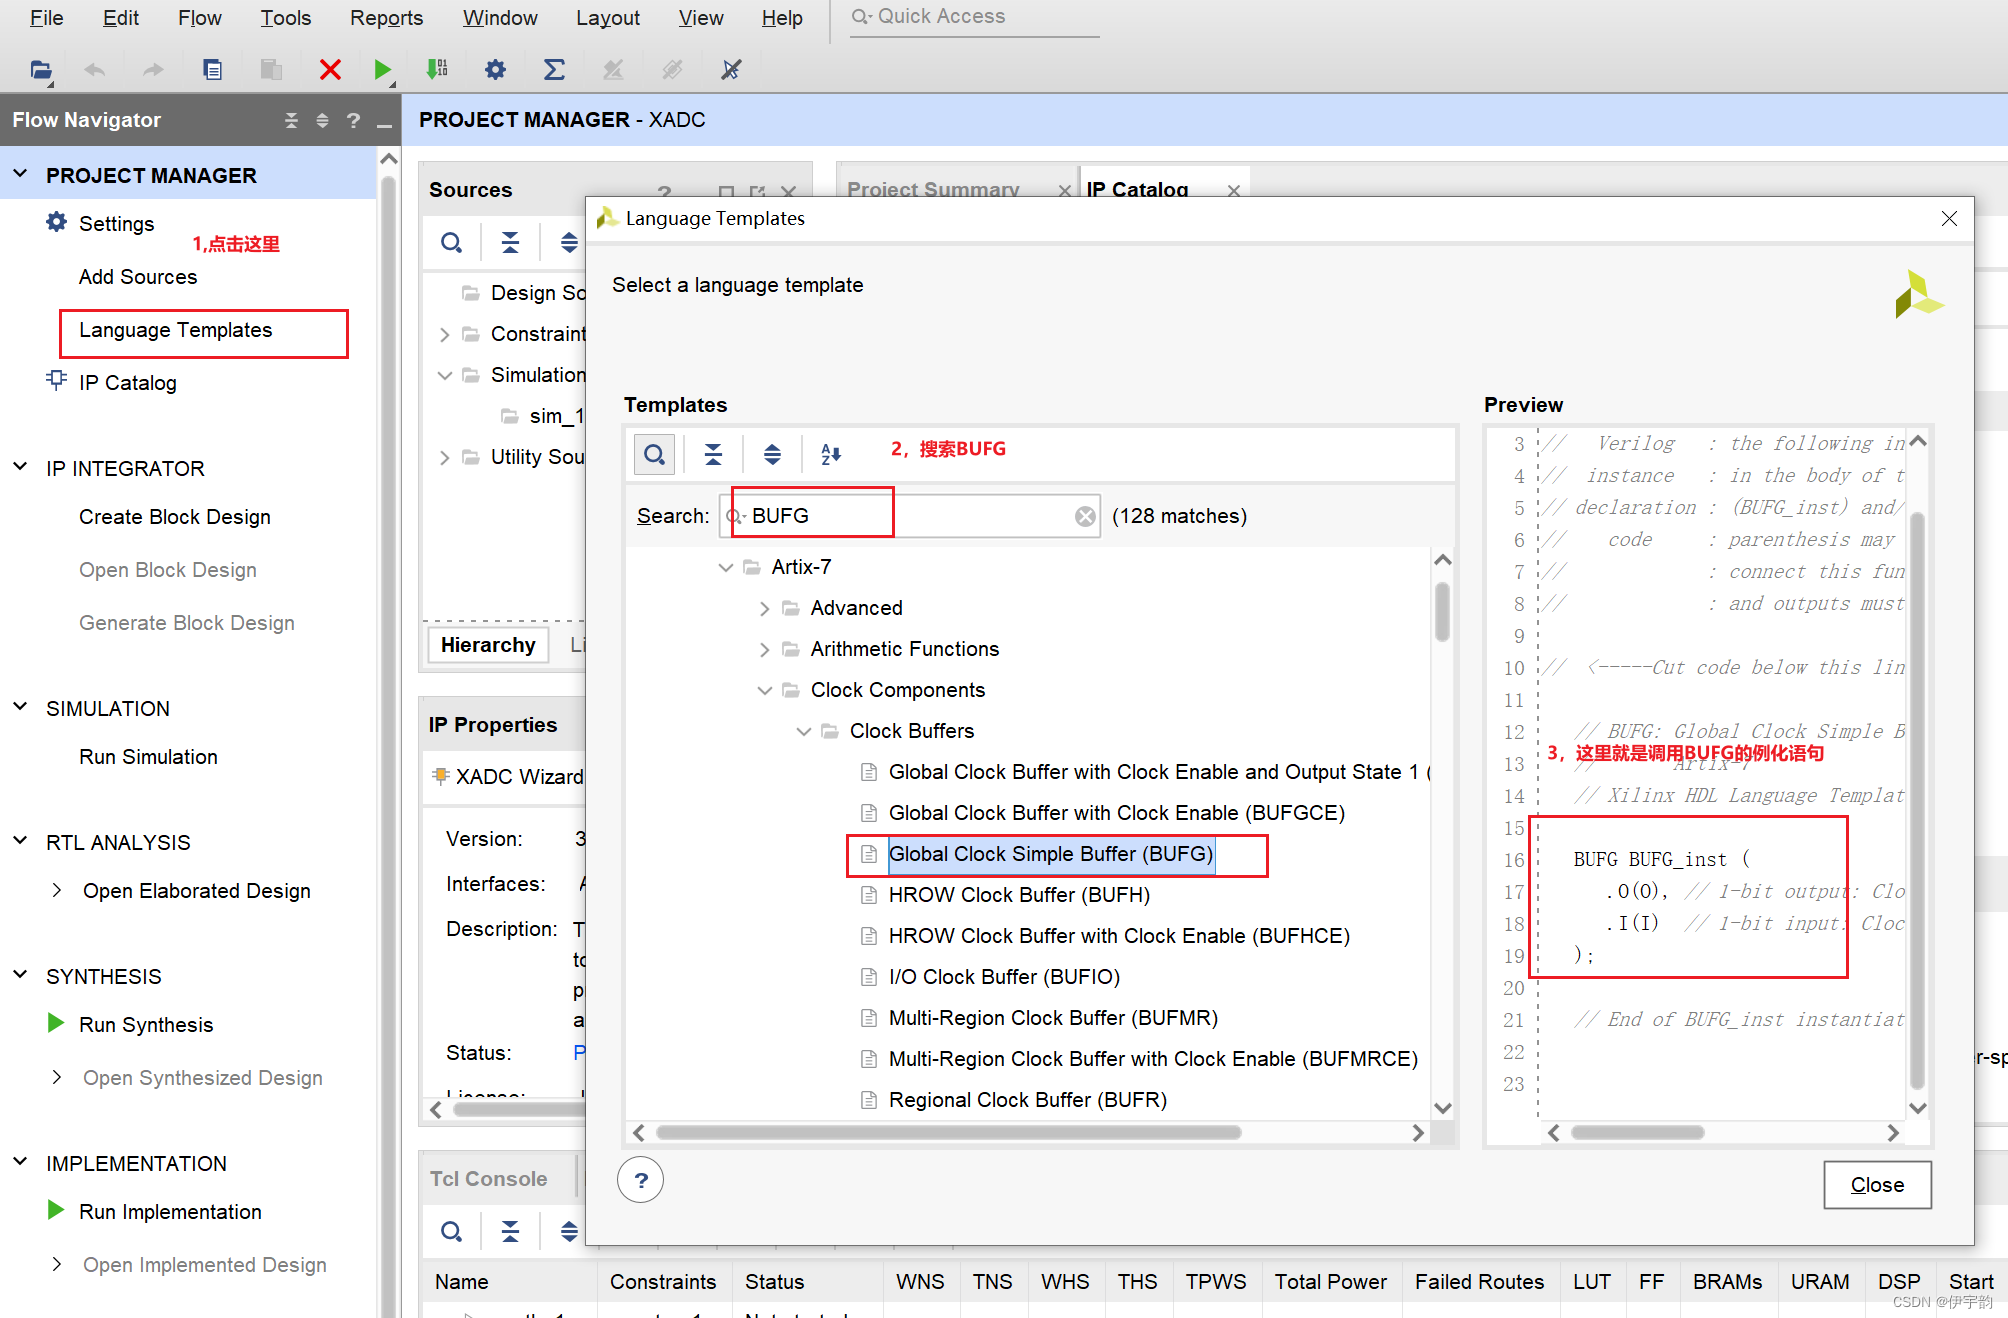Switch to the IP Catalog tab
The image size is (2008, 1318).
pos(1137,189)
